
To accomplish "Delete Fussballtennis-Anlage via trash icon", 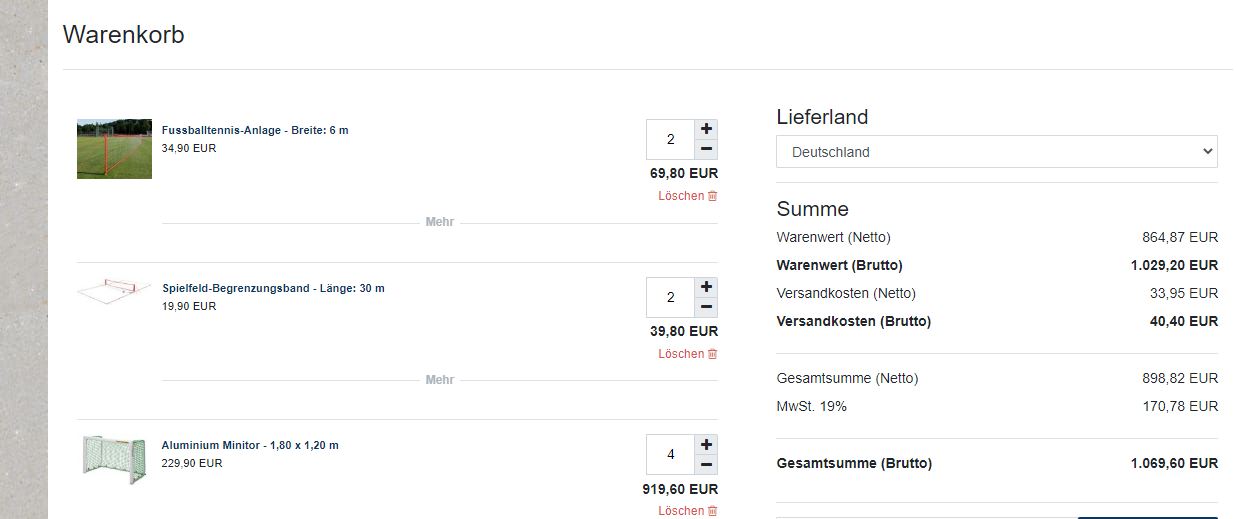I will point(712,196).
